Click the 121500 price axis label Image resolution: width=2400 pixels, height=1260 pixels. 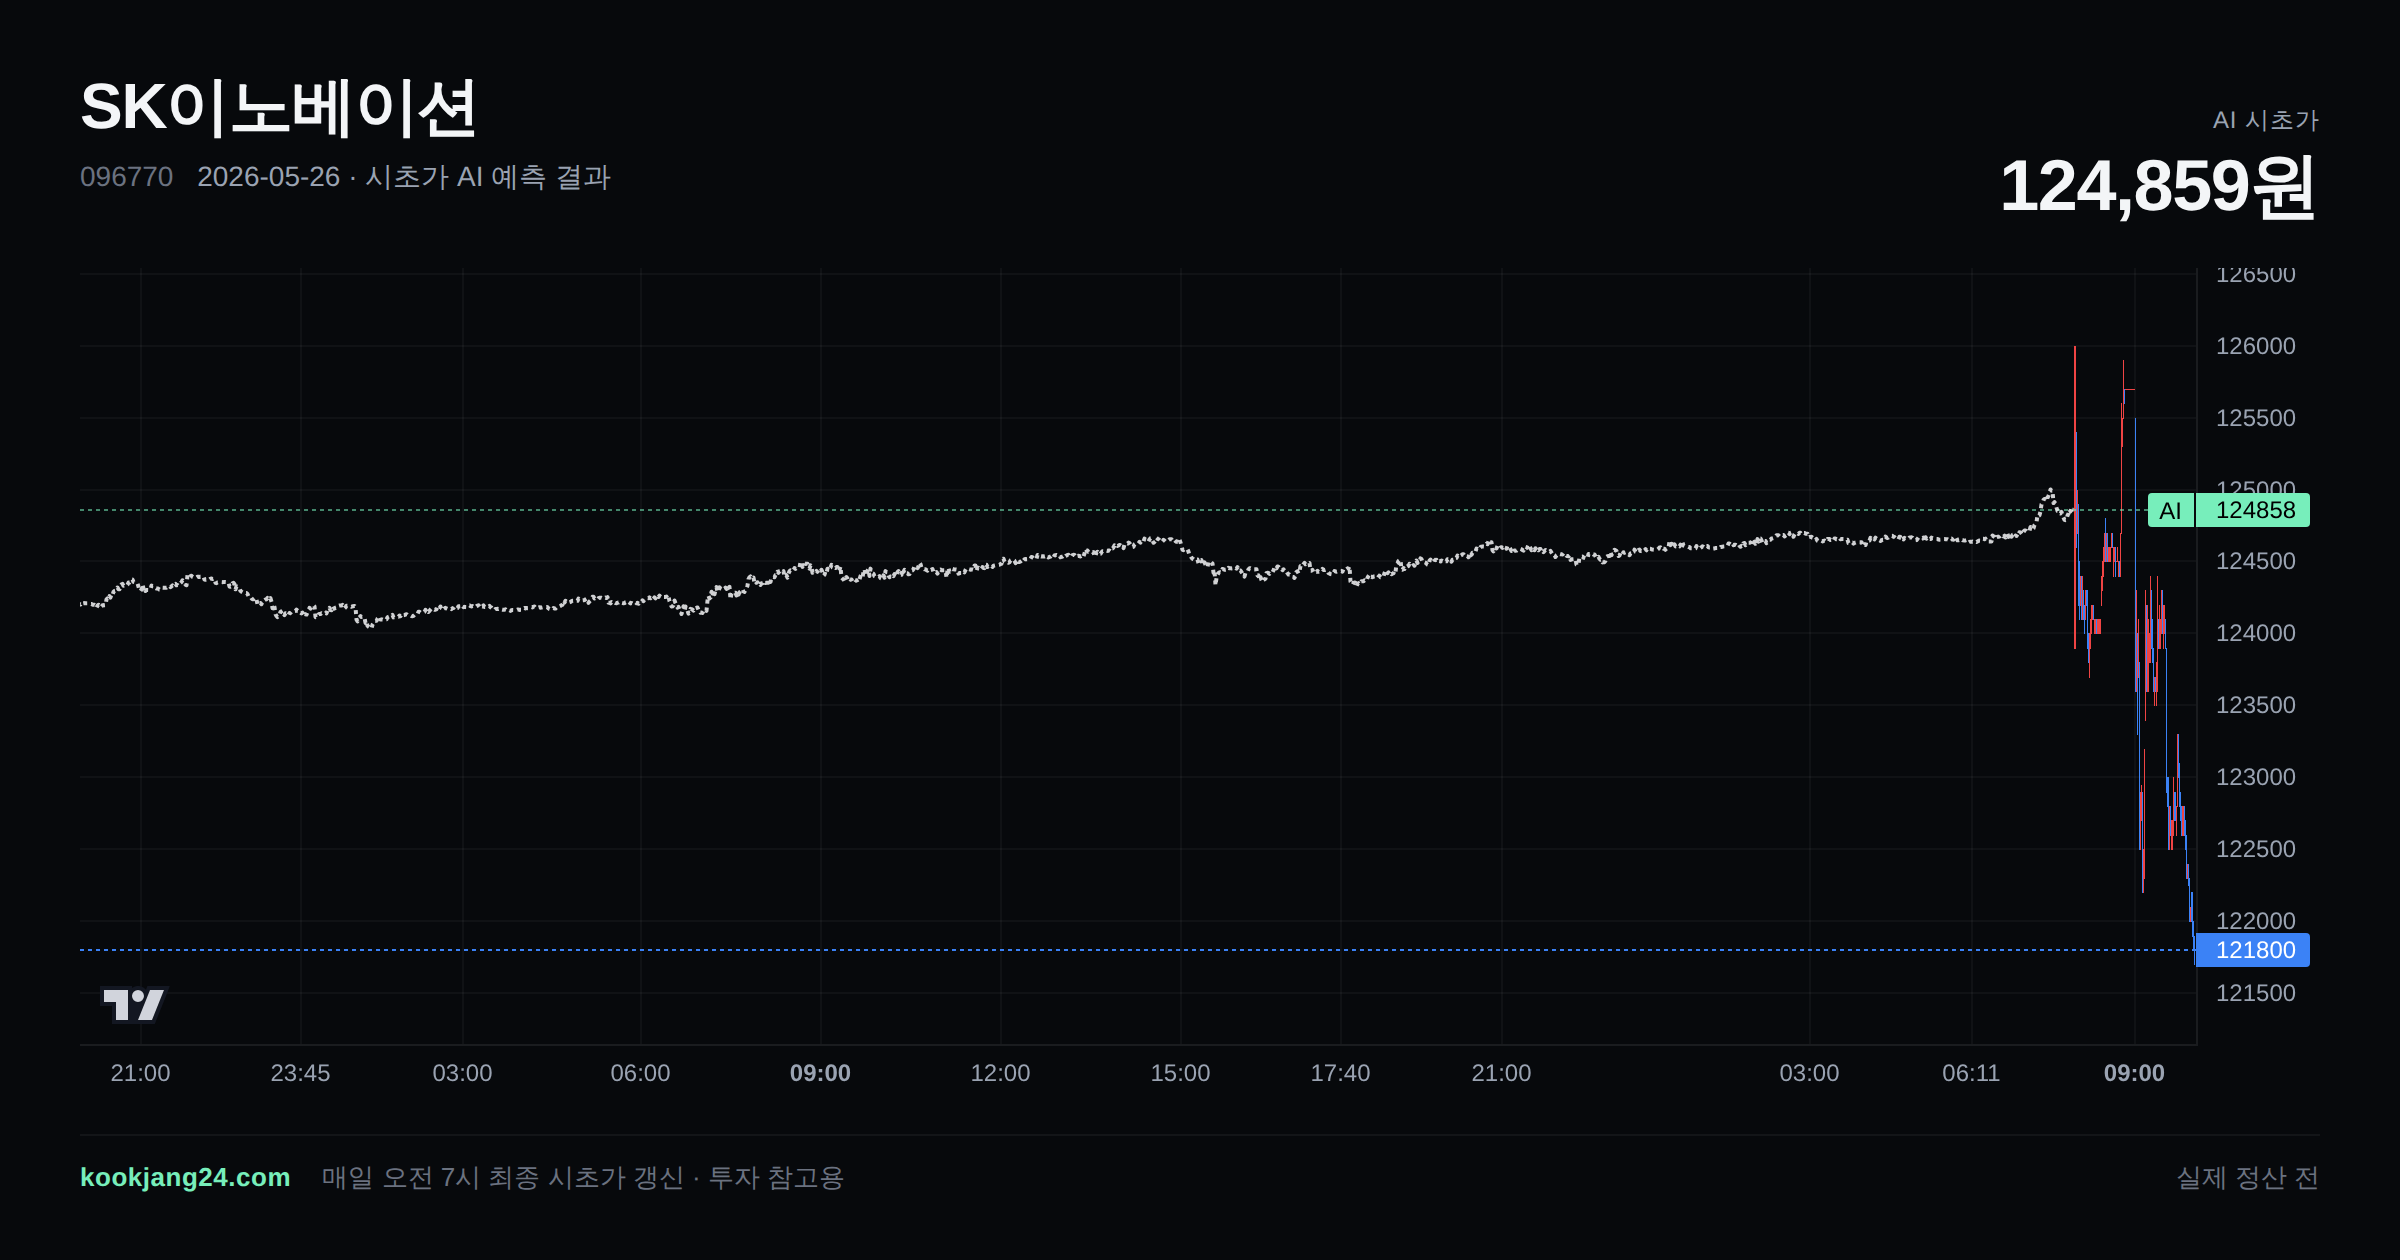[x=2255, y=993]
